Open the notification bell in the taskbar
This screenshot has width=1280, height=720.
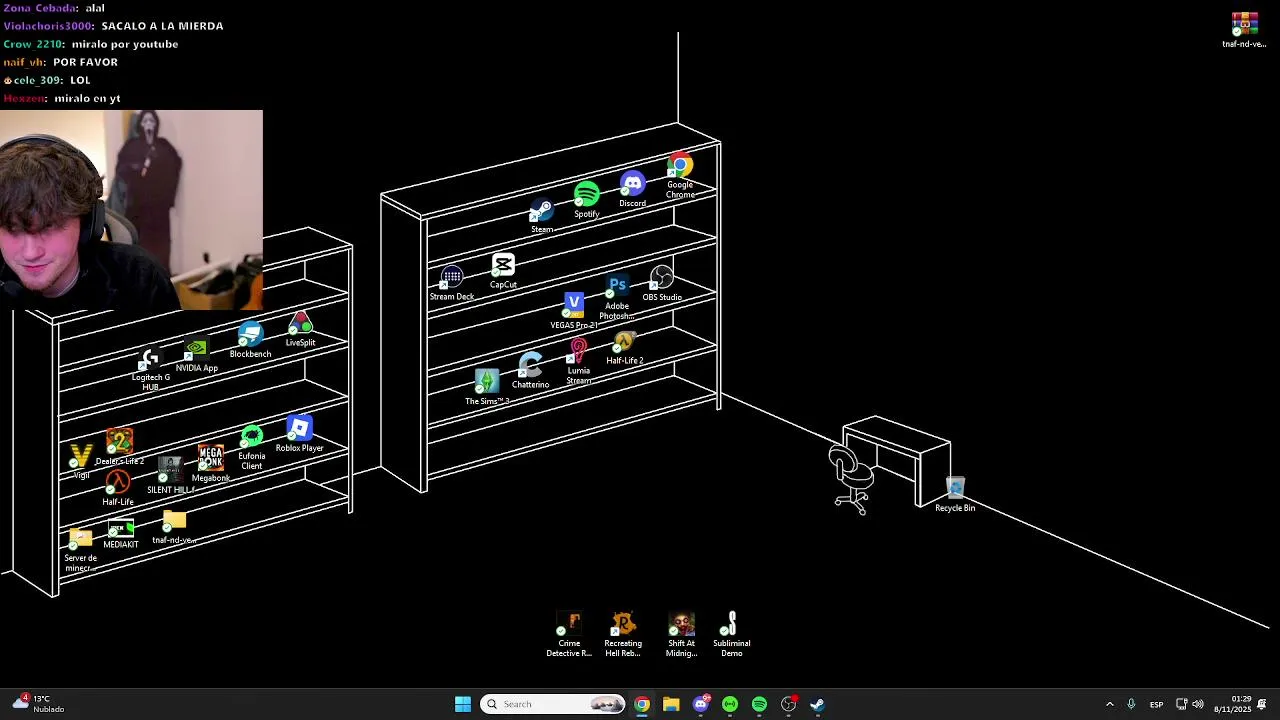(x=1262, y=704)
